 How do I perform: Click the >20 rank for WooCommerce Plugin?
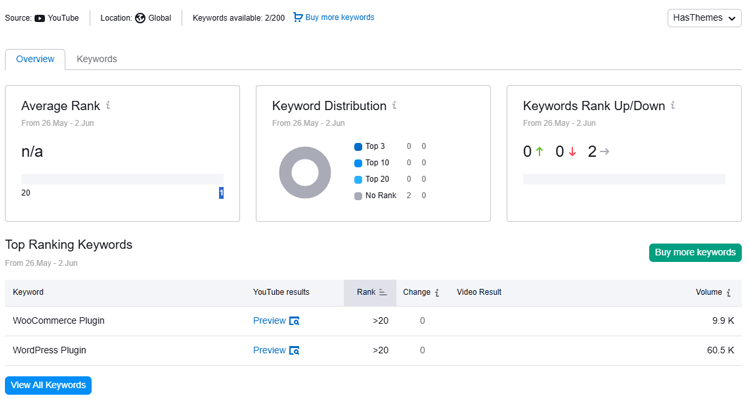[380, 321]
